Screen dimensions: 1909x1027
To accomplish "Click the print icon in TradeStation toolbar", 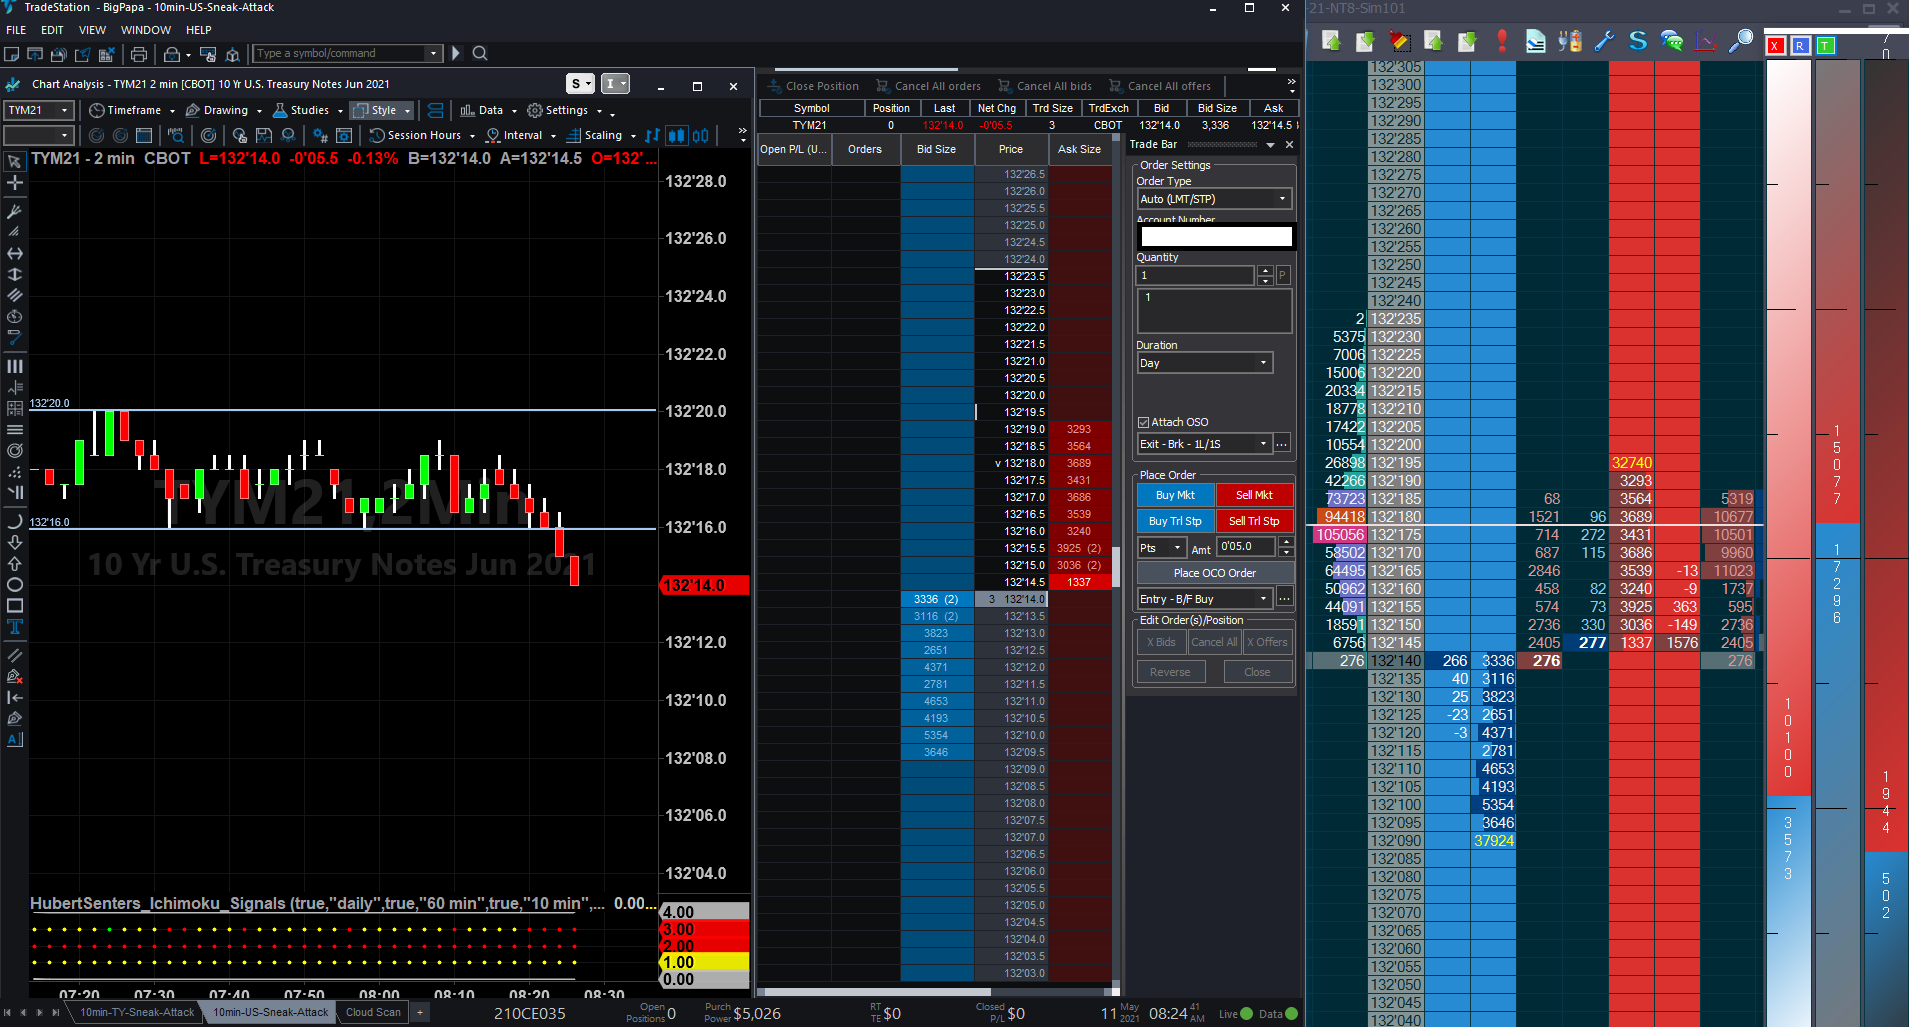I will coord(139,54).
